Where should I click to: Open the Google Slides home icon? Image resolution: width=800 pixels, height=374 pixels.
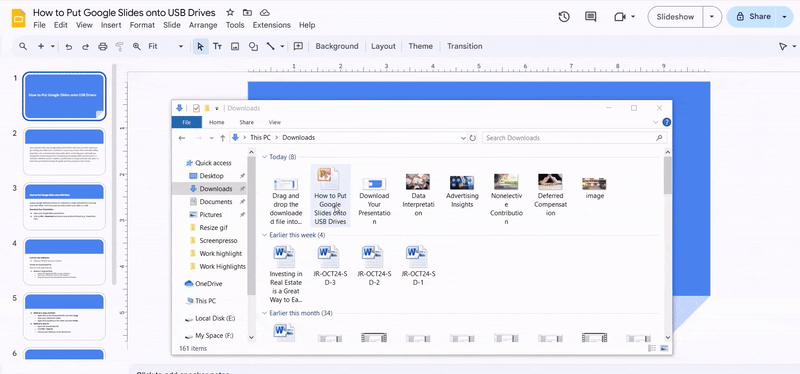18,18
